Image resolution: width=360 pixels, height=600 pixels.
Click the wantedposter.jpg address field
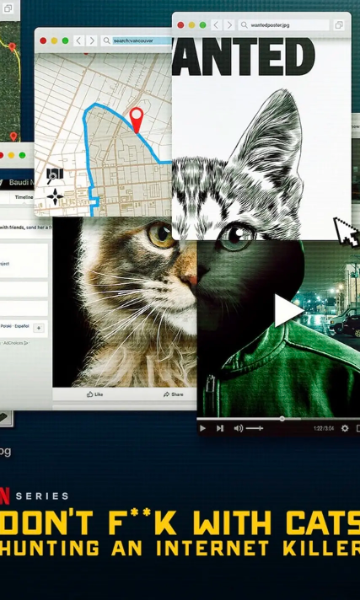[x=283, y=25]
